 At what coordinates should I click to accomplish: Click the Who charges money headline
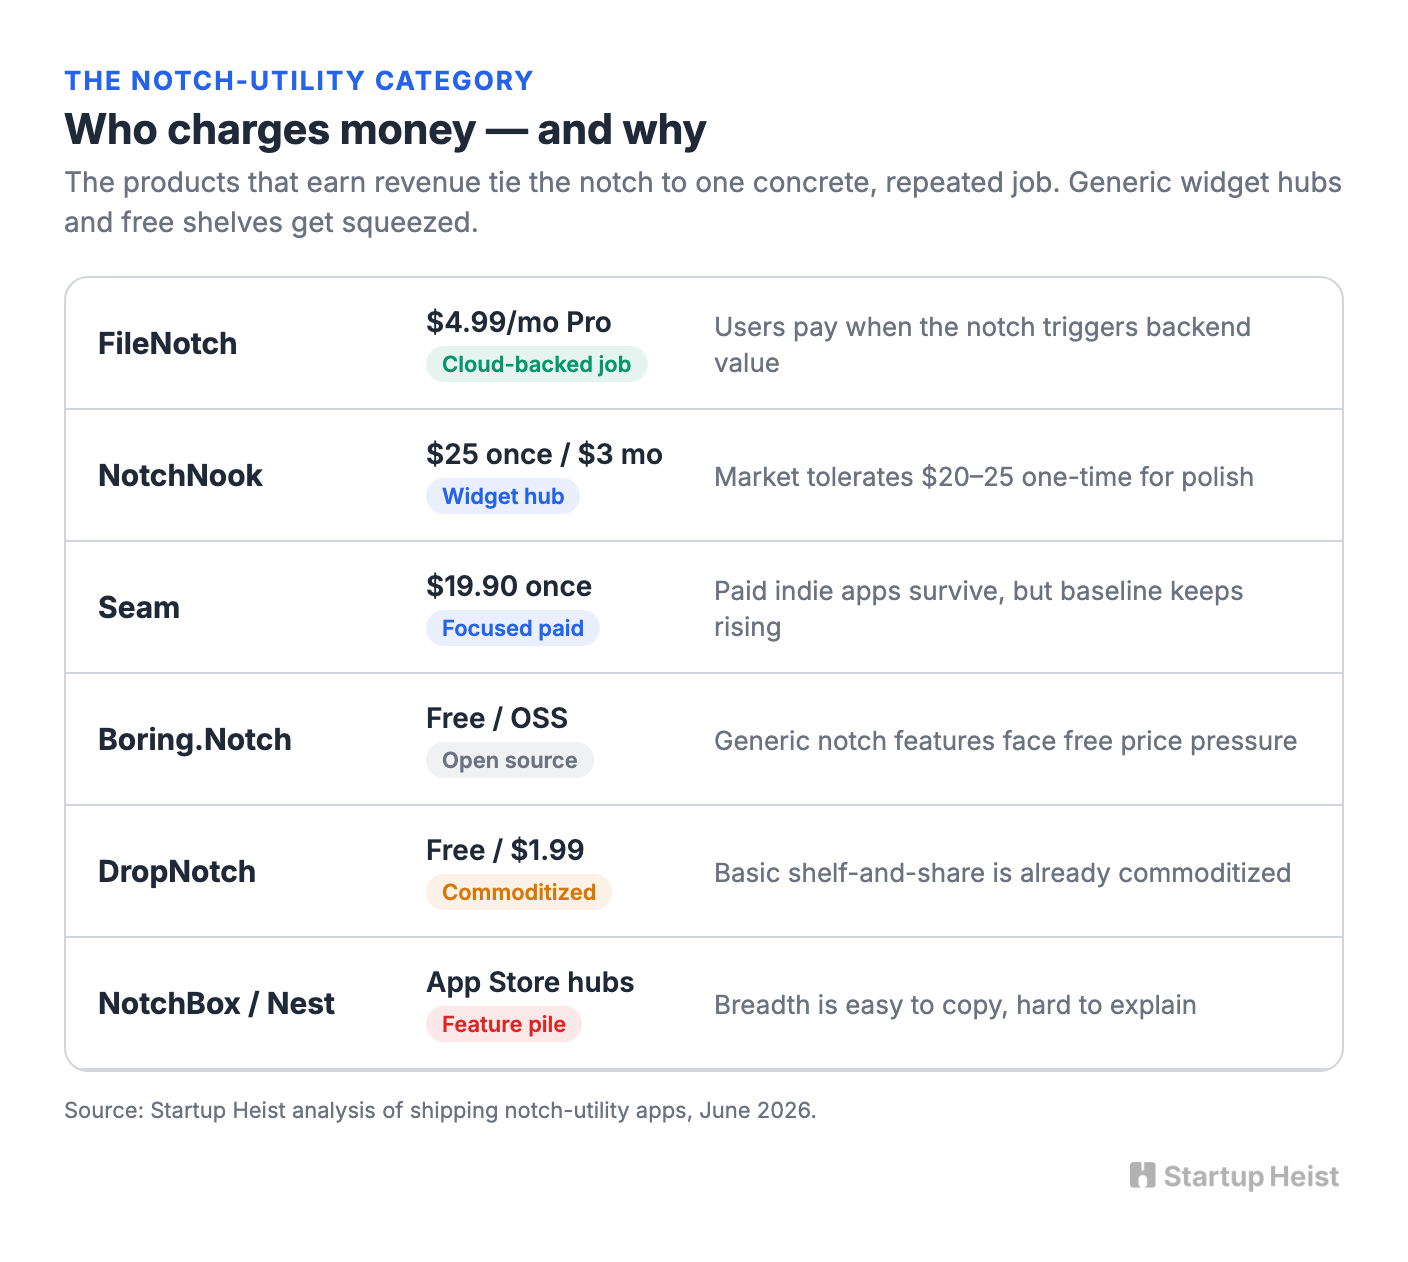(x=386, y=129)
